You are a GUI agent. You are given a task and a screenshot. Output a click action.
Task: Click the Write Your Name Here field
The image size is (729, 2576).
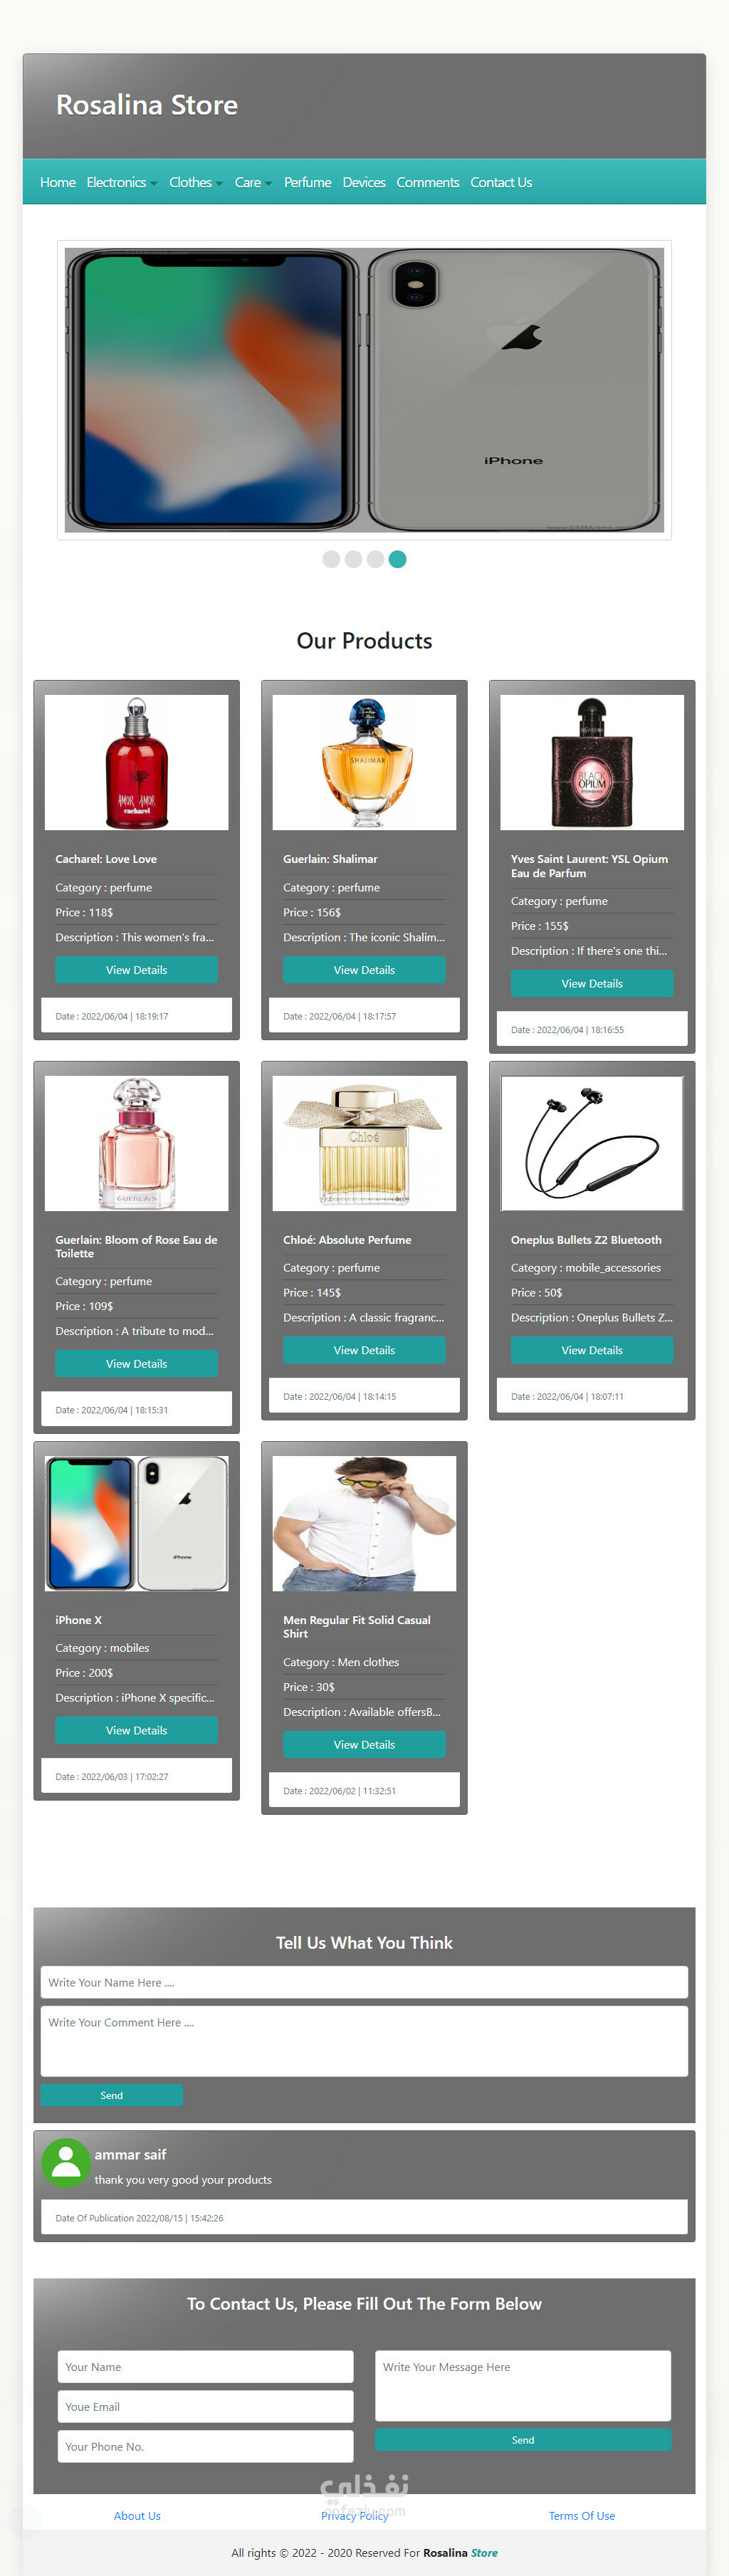tap(364, 1982)
